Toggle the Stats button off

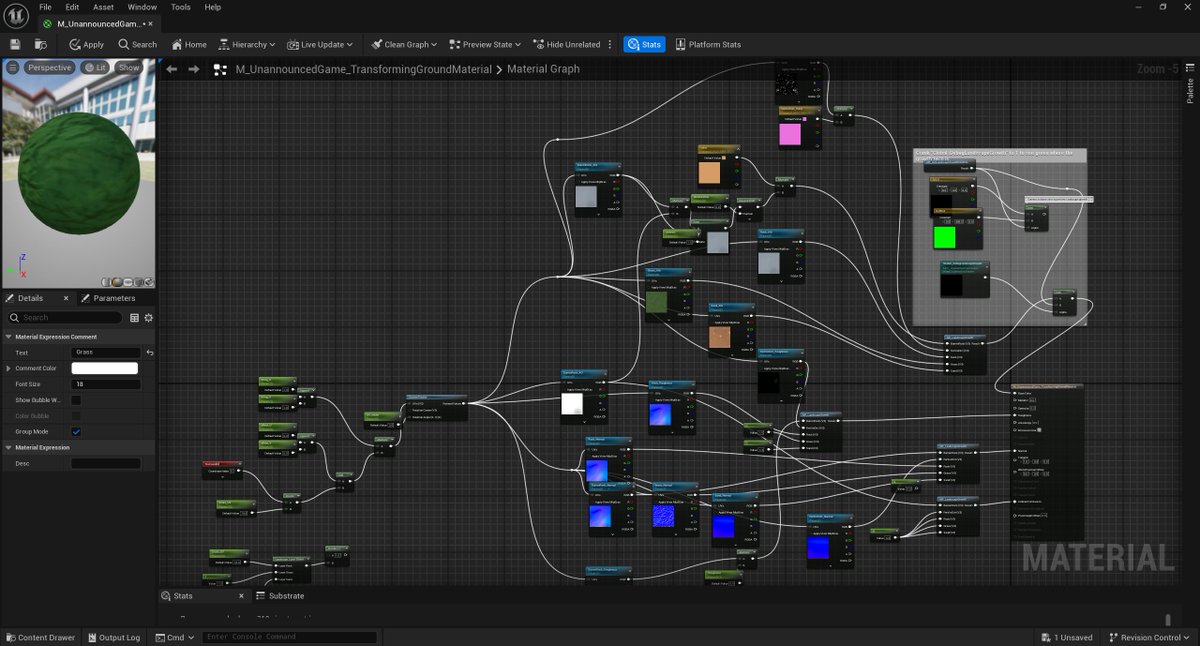pos(644,44)
